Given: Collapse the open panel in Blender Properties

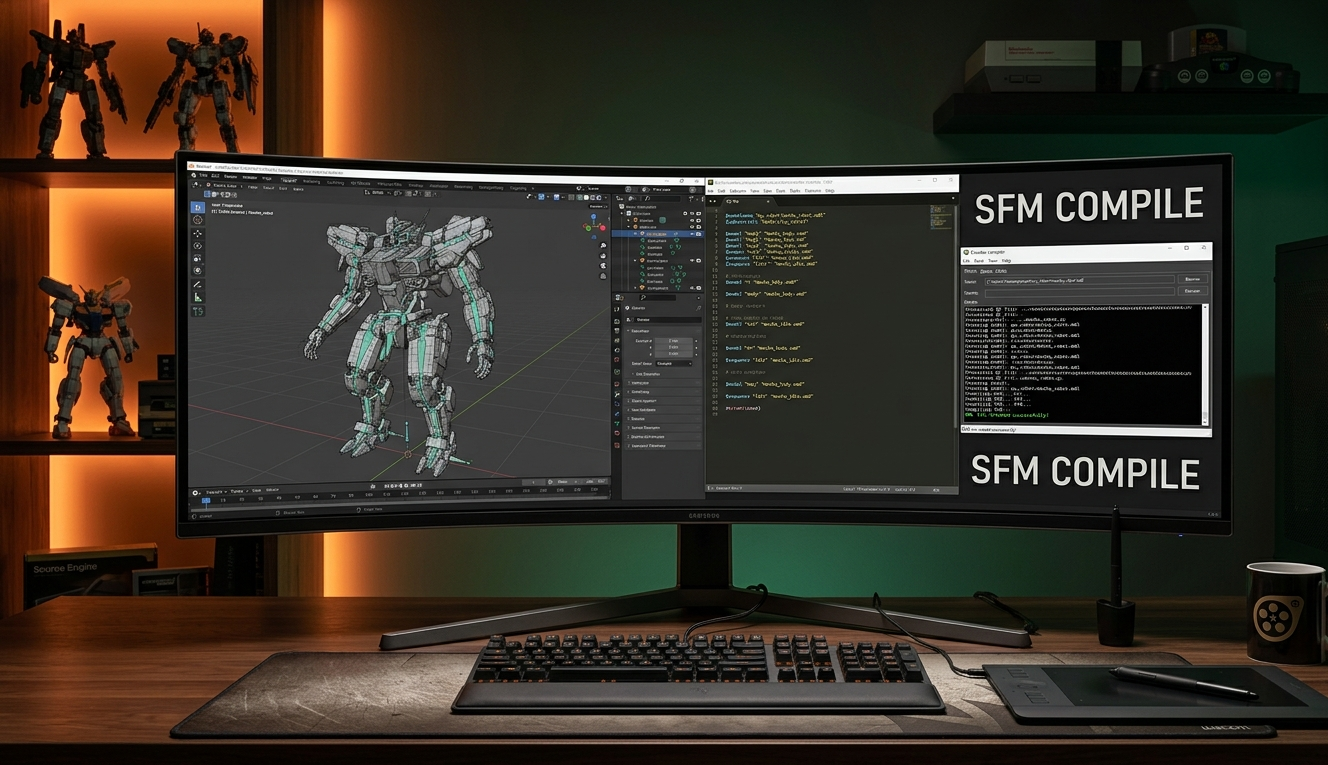Looking at the screenshot, I should (628, 331).
